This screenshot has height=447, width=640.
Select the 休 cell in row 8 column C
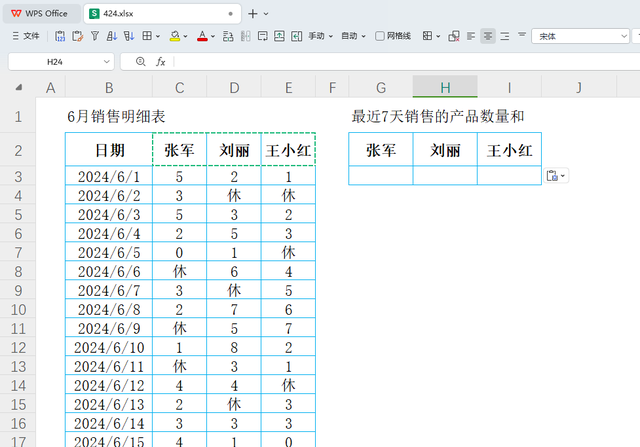click(x=180, y=271)
